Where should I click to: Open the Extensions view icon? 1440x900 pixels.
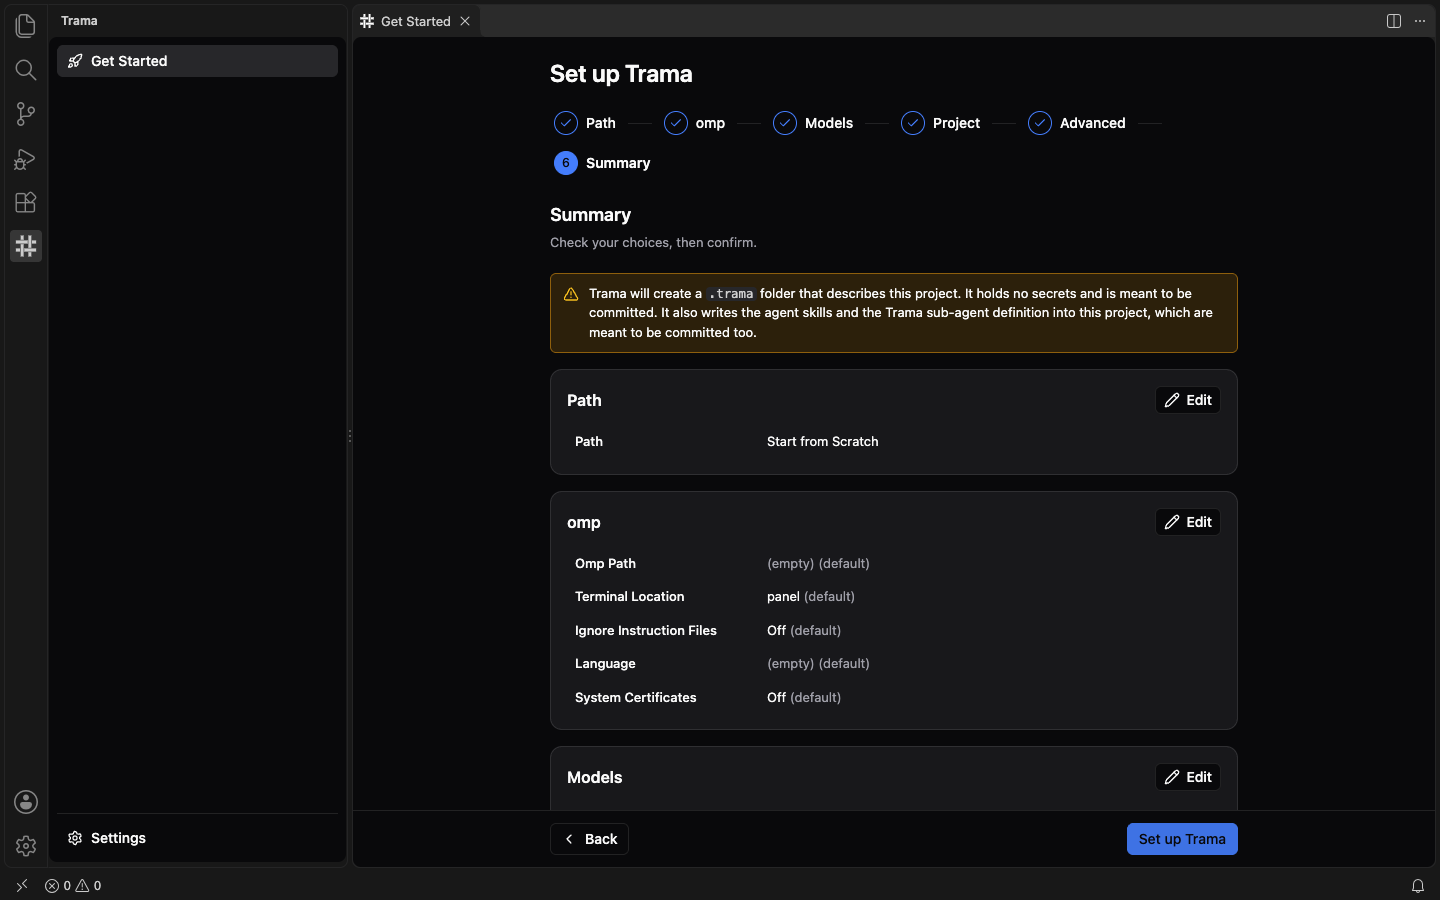26,202
